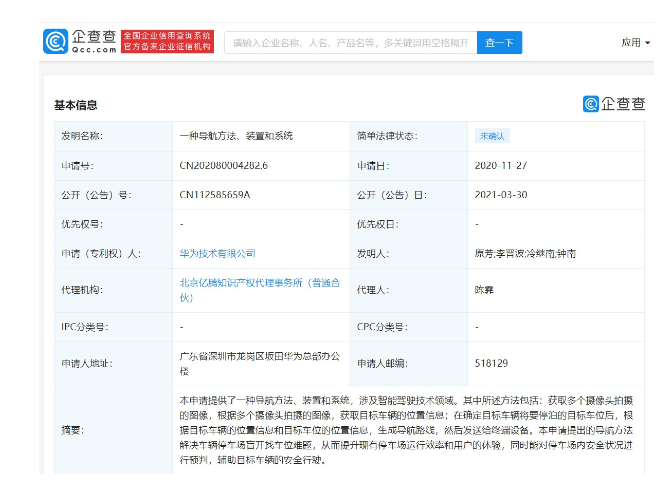Click the 代理机构 field label
Image resolution: width=667 pixels, height=492 pixels.
pyautogui.click(x=82, y=290)
